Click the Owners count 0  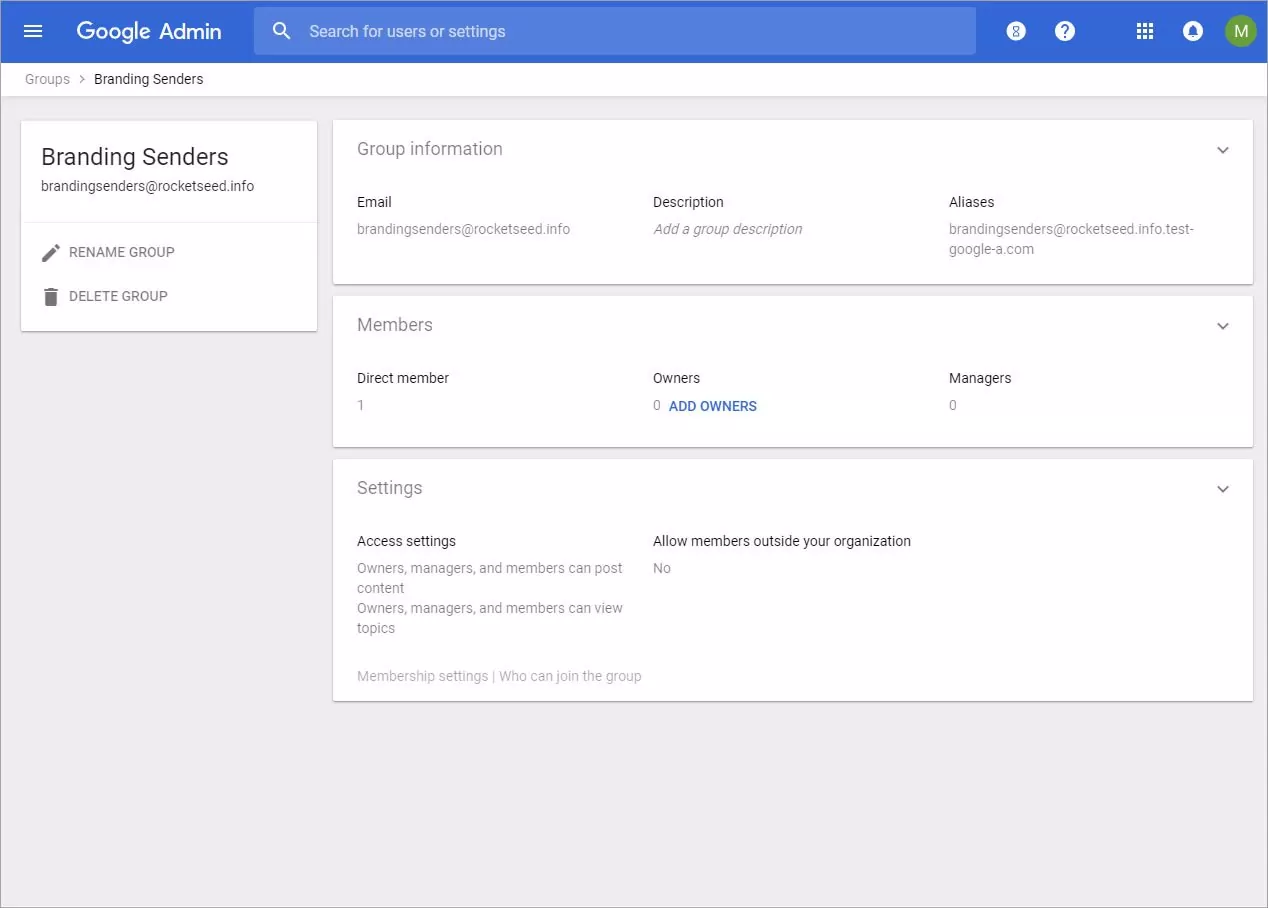coord(657,405)
